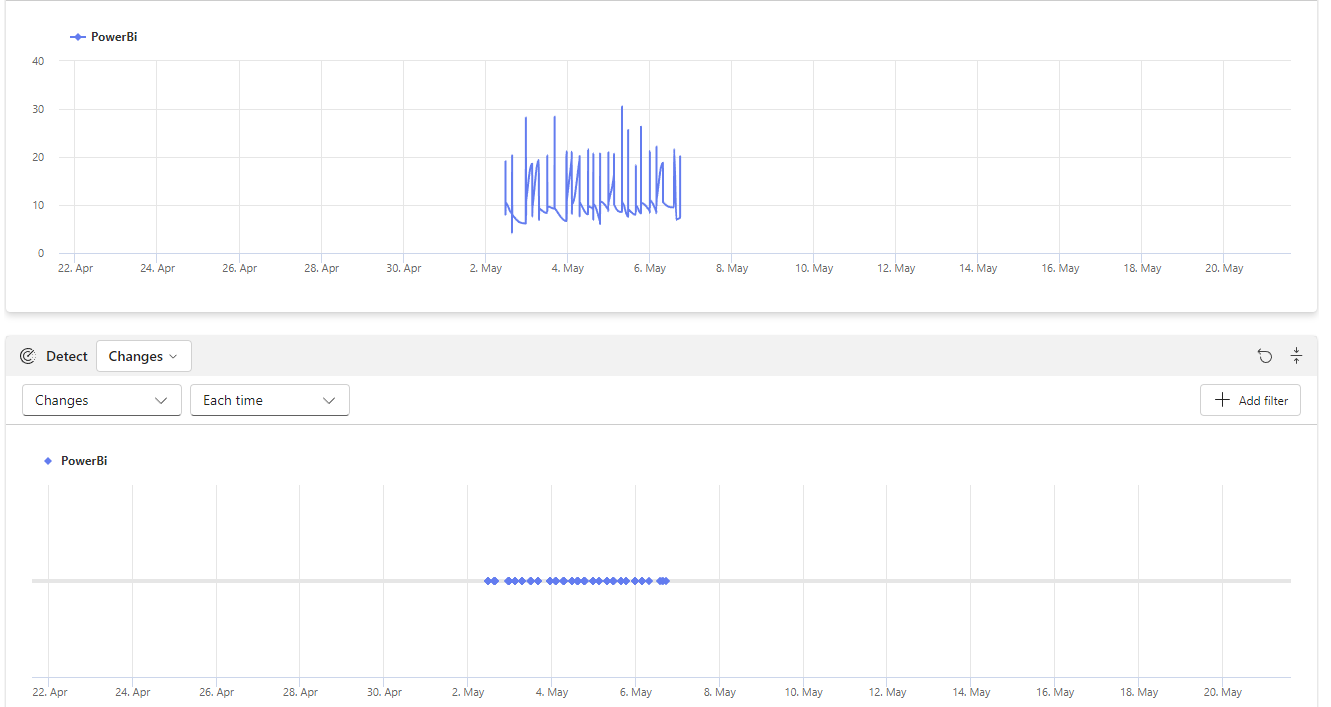This screenshot has width=1331, height=707.
Task: Click the Detect label text
Action: point(67,356)
